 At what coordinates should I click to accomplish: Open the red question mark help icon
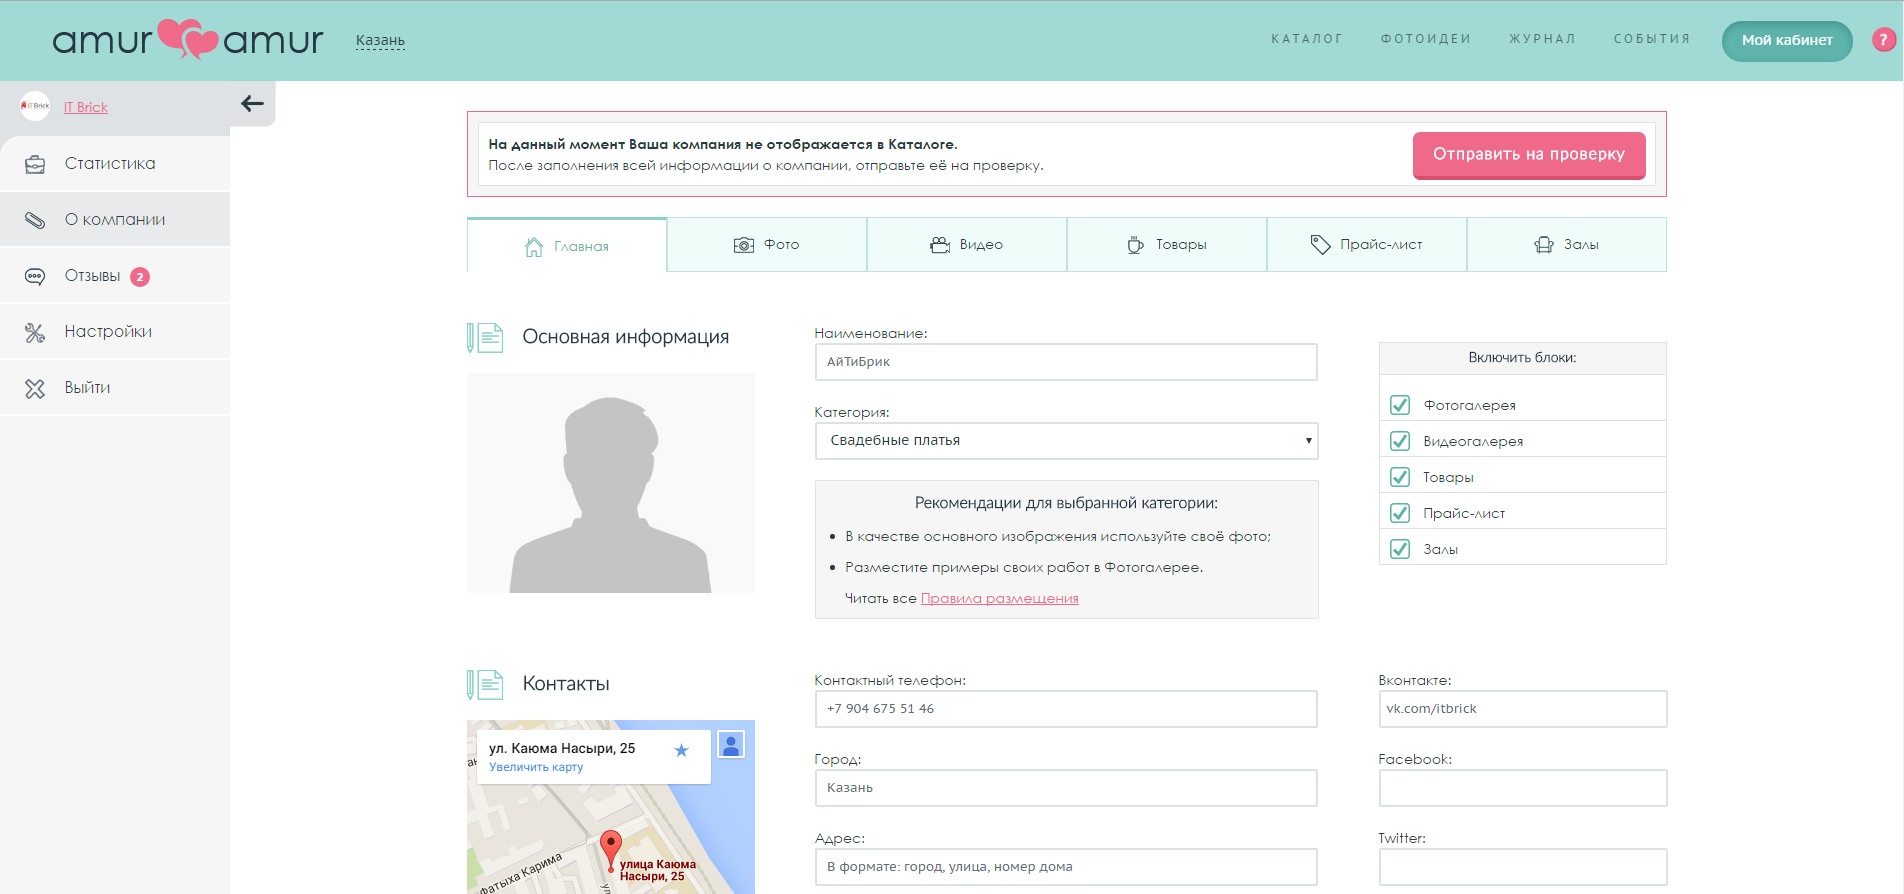1884,40
